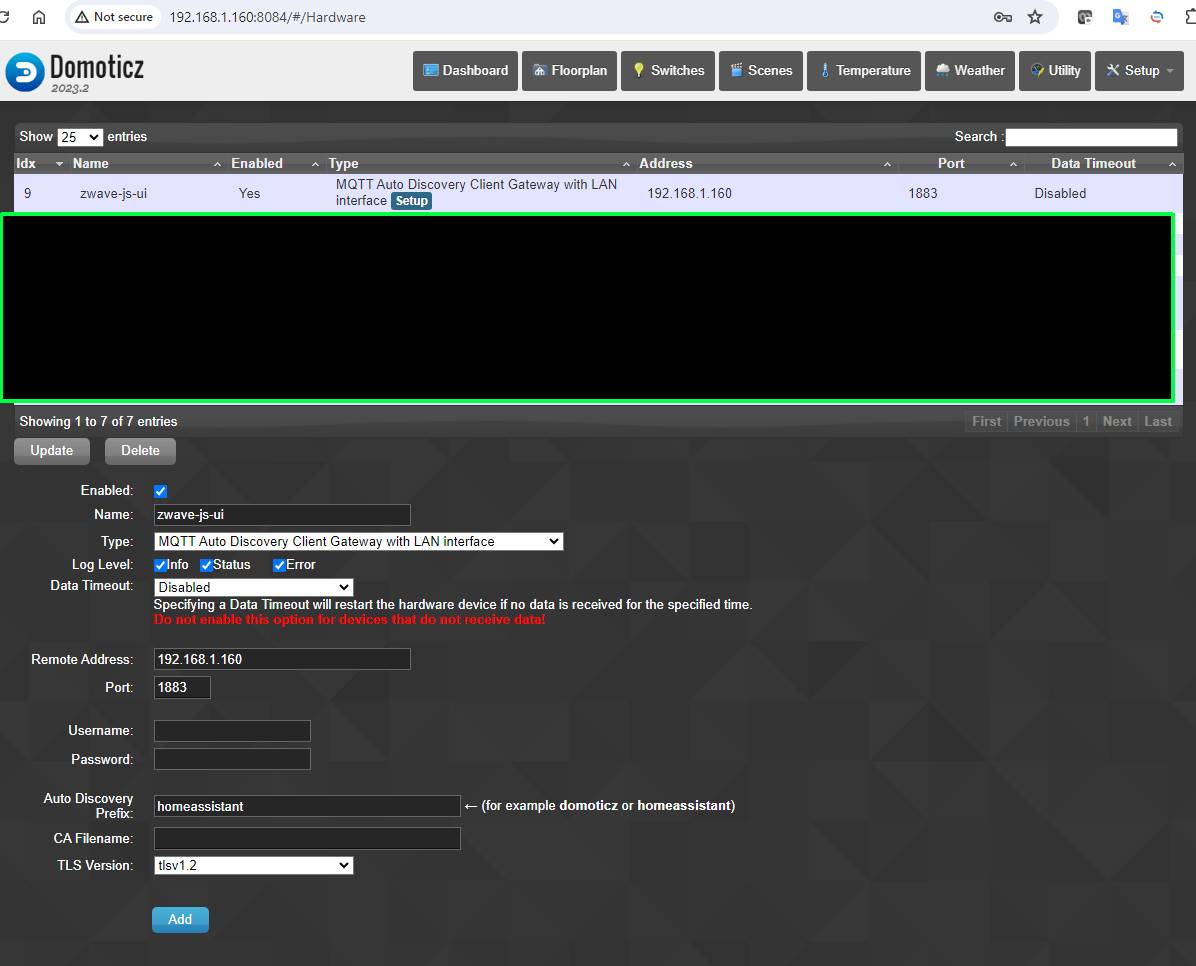Toggle the Enabled checkbox

click(x=160, y=491)
